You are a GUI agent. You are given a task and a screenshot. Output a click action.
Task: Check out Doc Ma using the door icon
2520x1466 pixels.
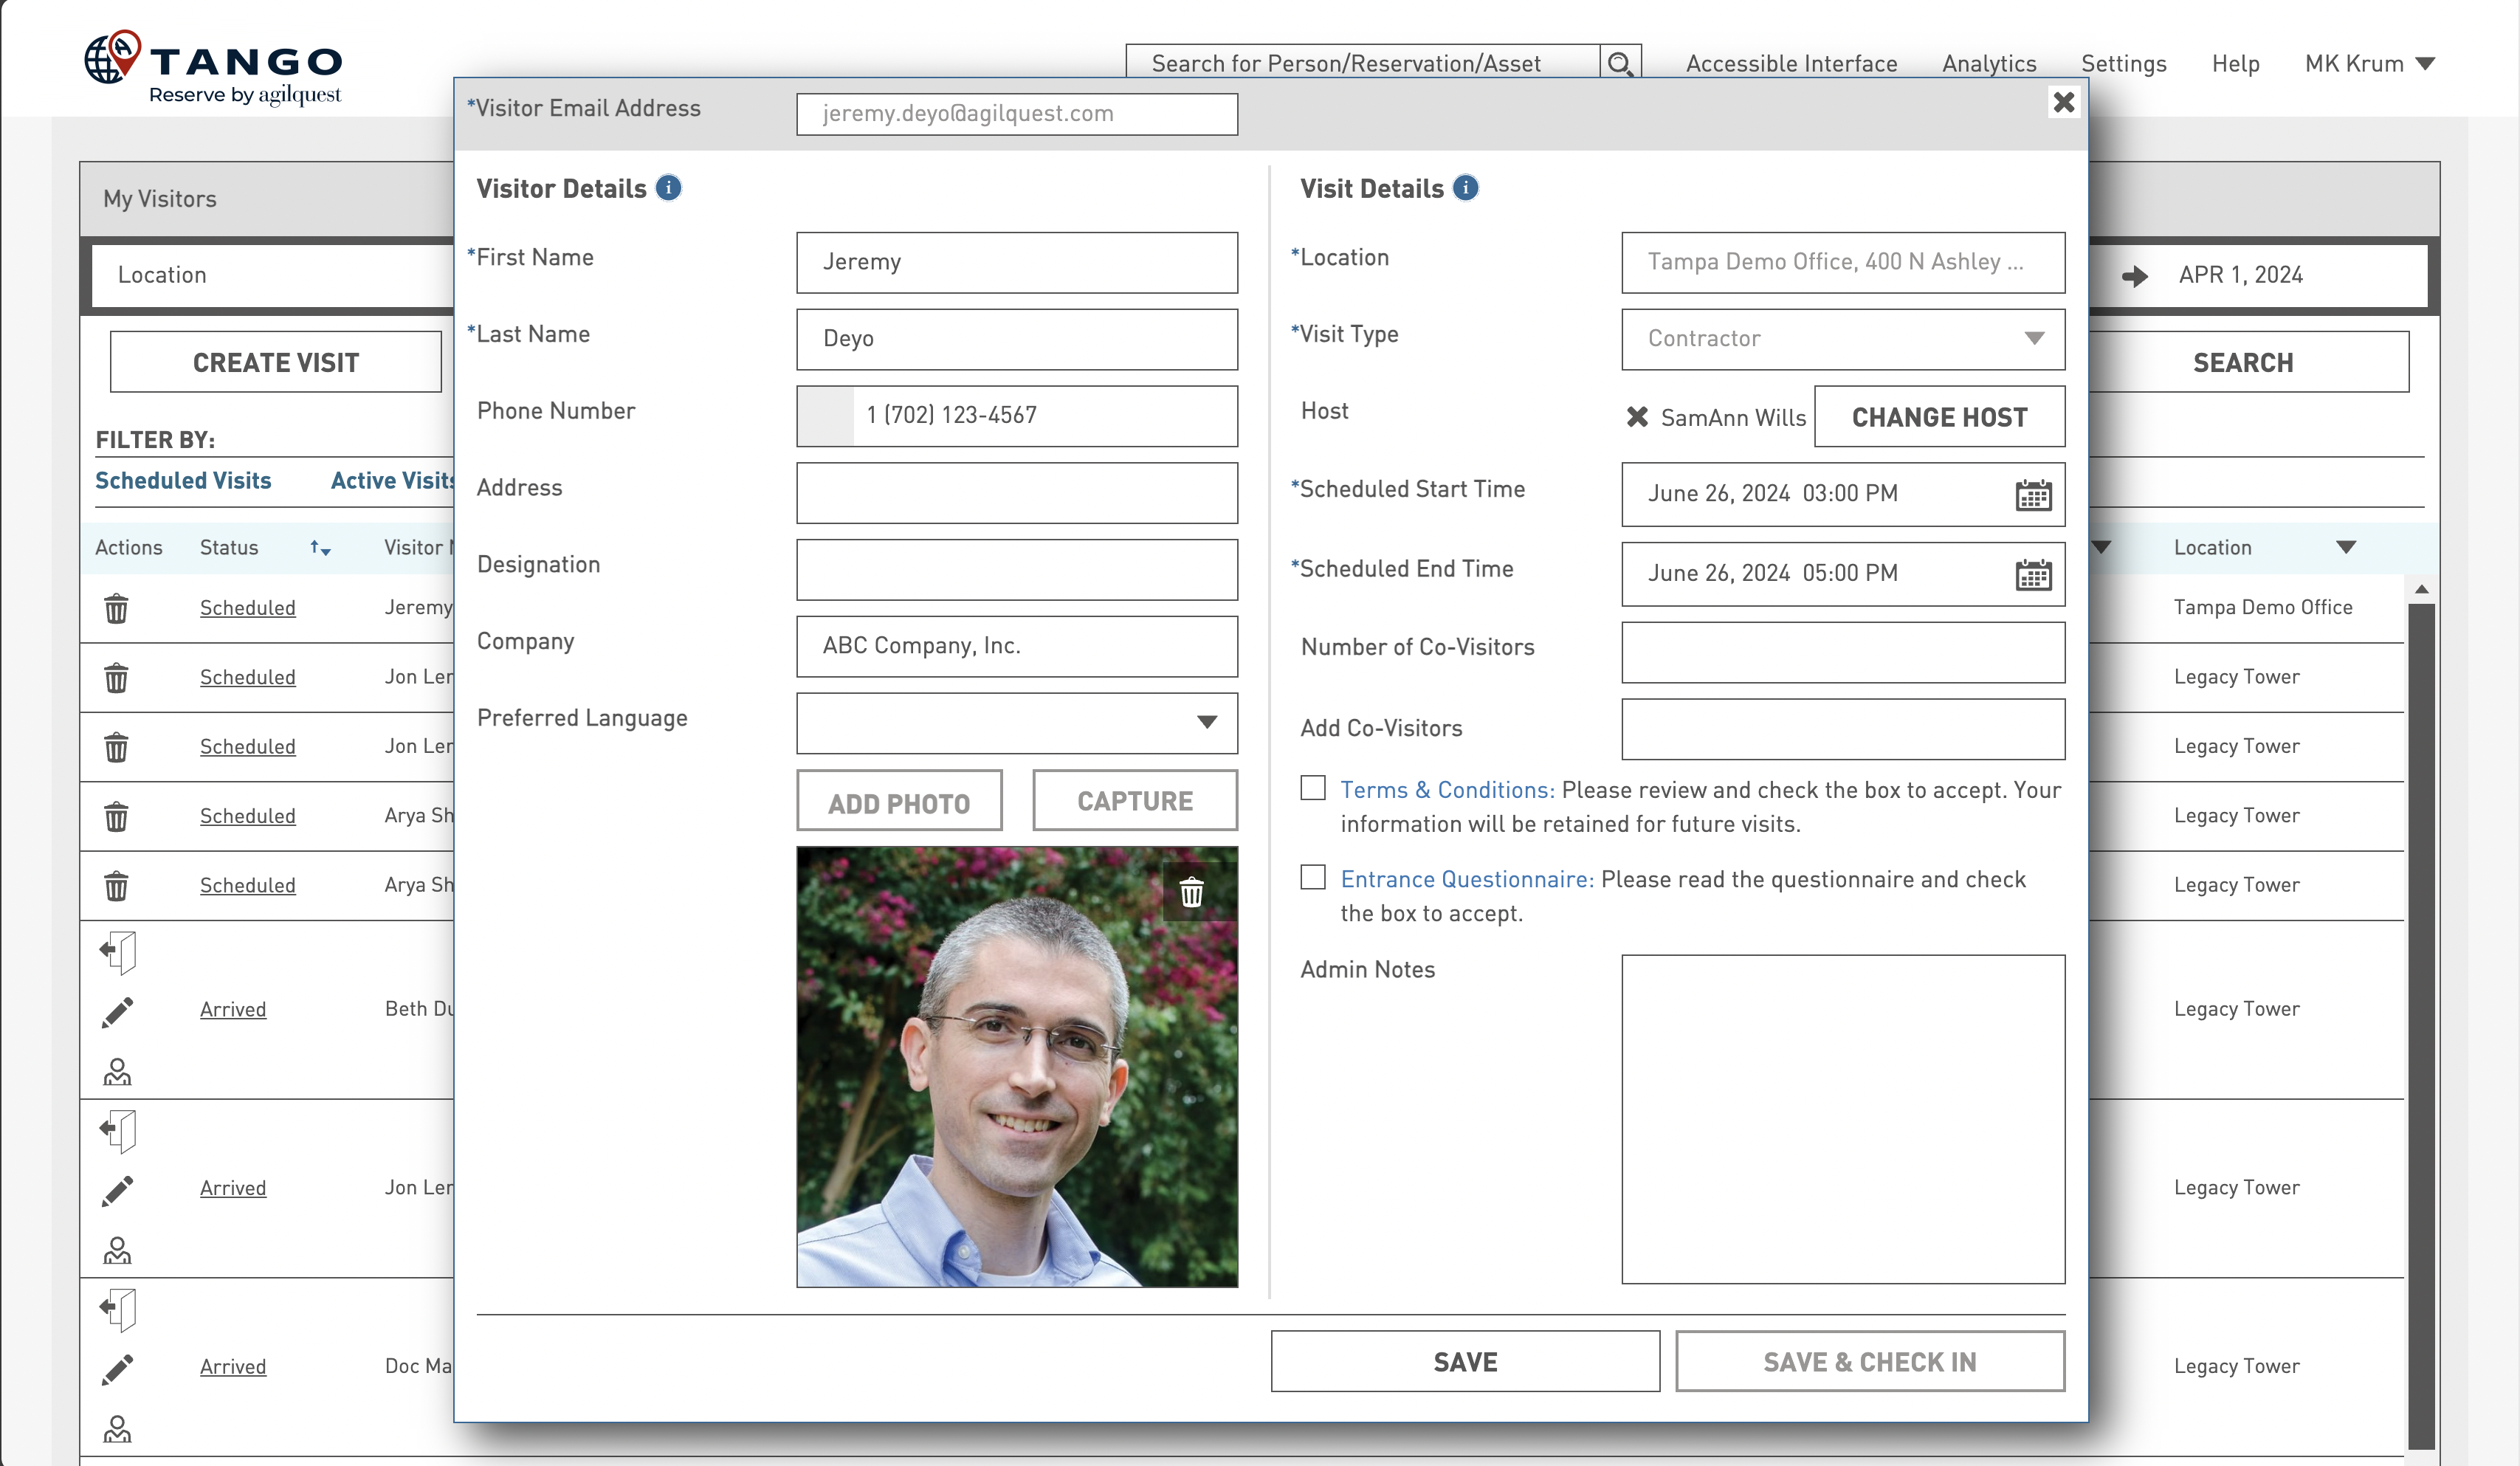click(x=117, y=1309)
